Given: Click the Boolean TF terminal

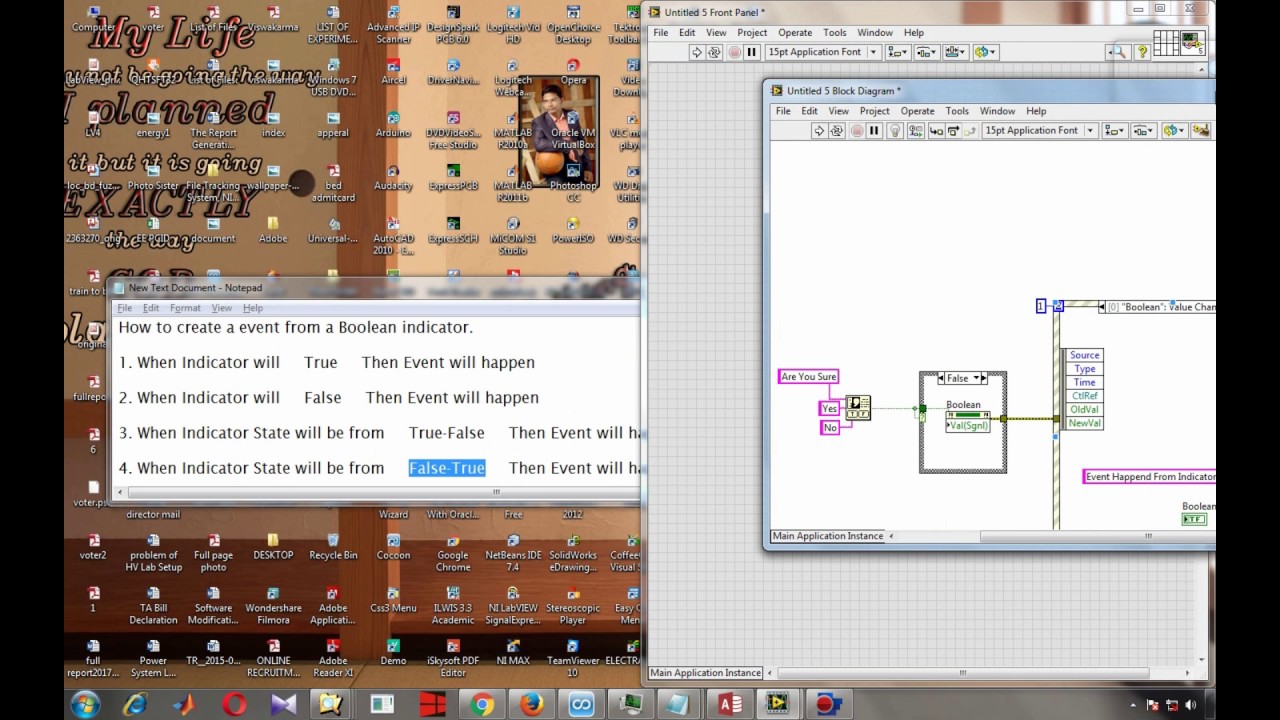Looking at the screenshot, I should point(1194,519).
